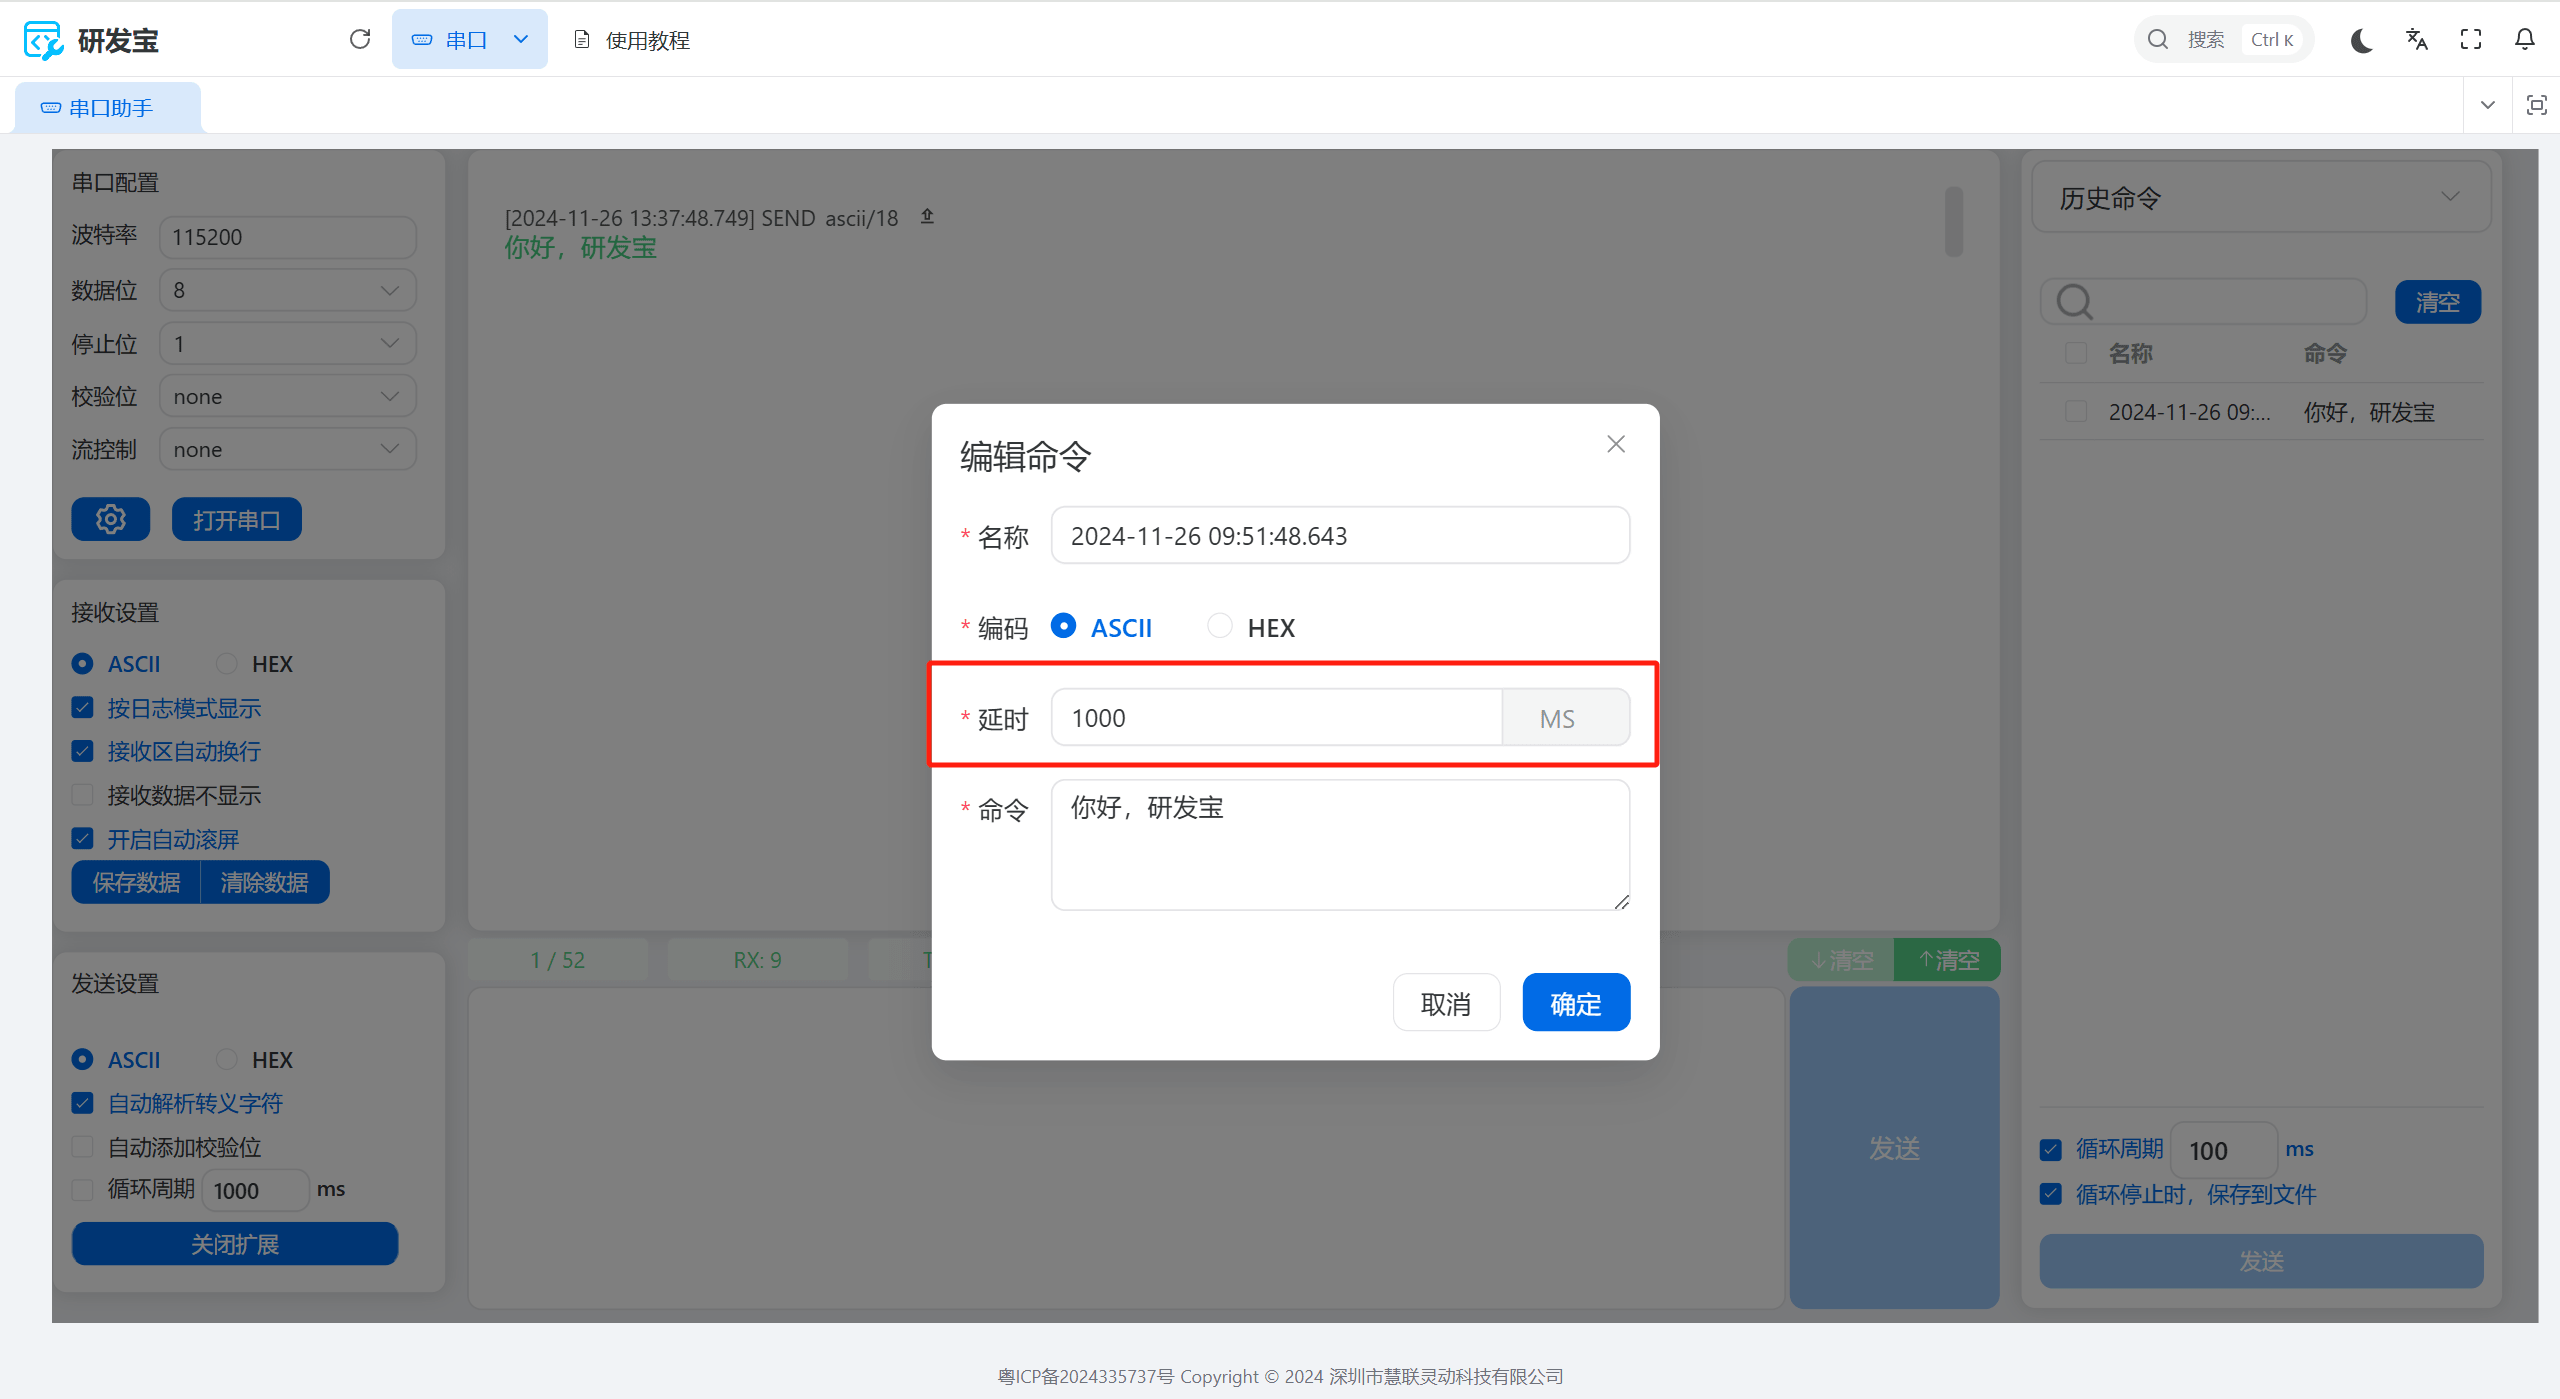Click the upload icon beside the SEND log
The width and height of the screenshot is (2560, 1399).
tap(927, 216)
